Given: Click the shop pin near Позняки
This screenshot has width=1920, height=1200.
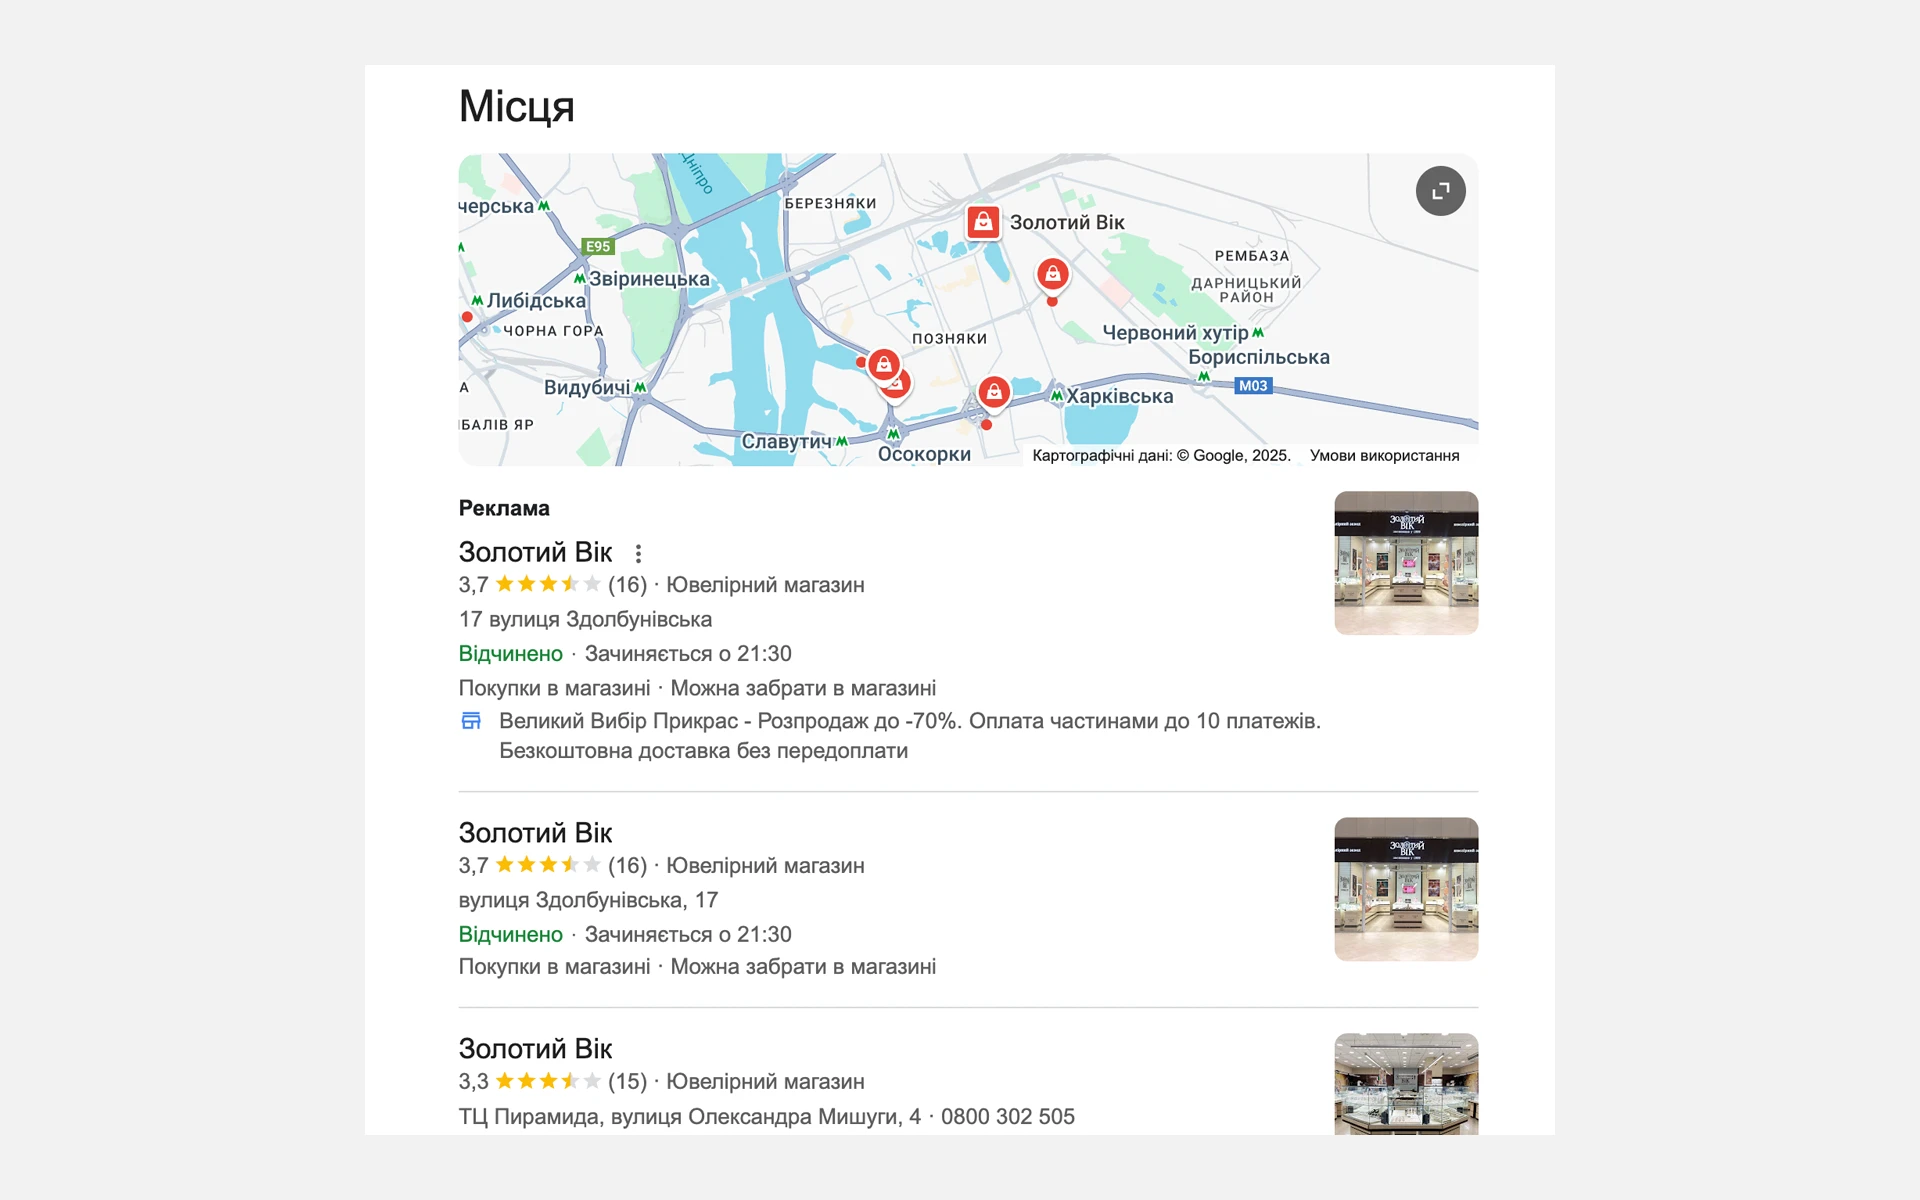Looking at the screenshot, I should point(884,365).
